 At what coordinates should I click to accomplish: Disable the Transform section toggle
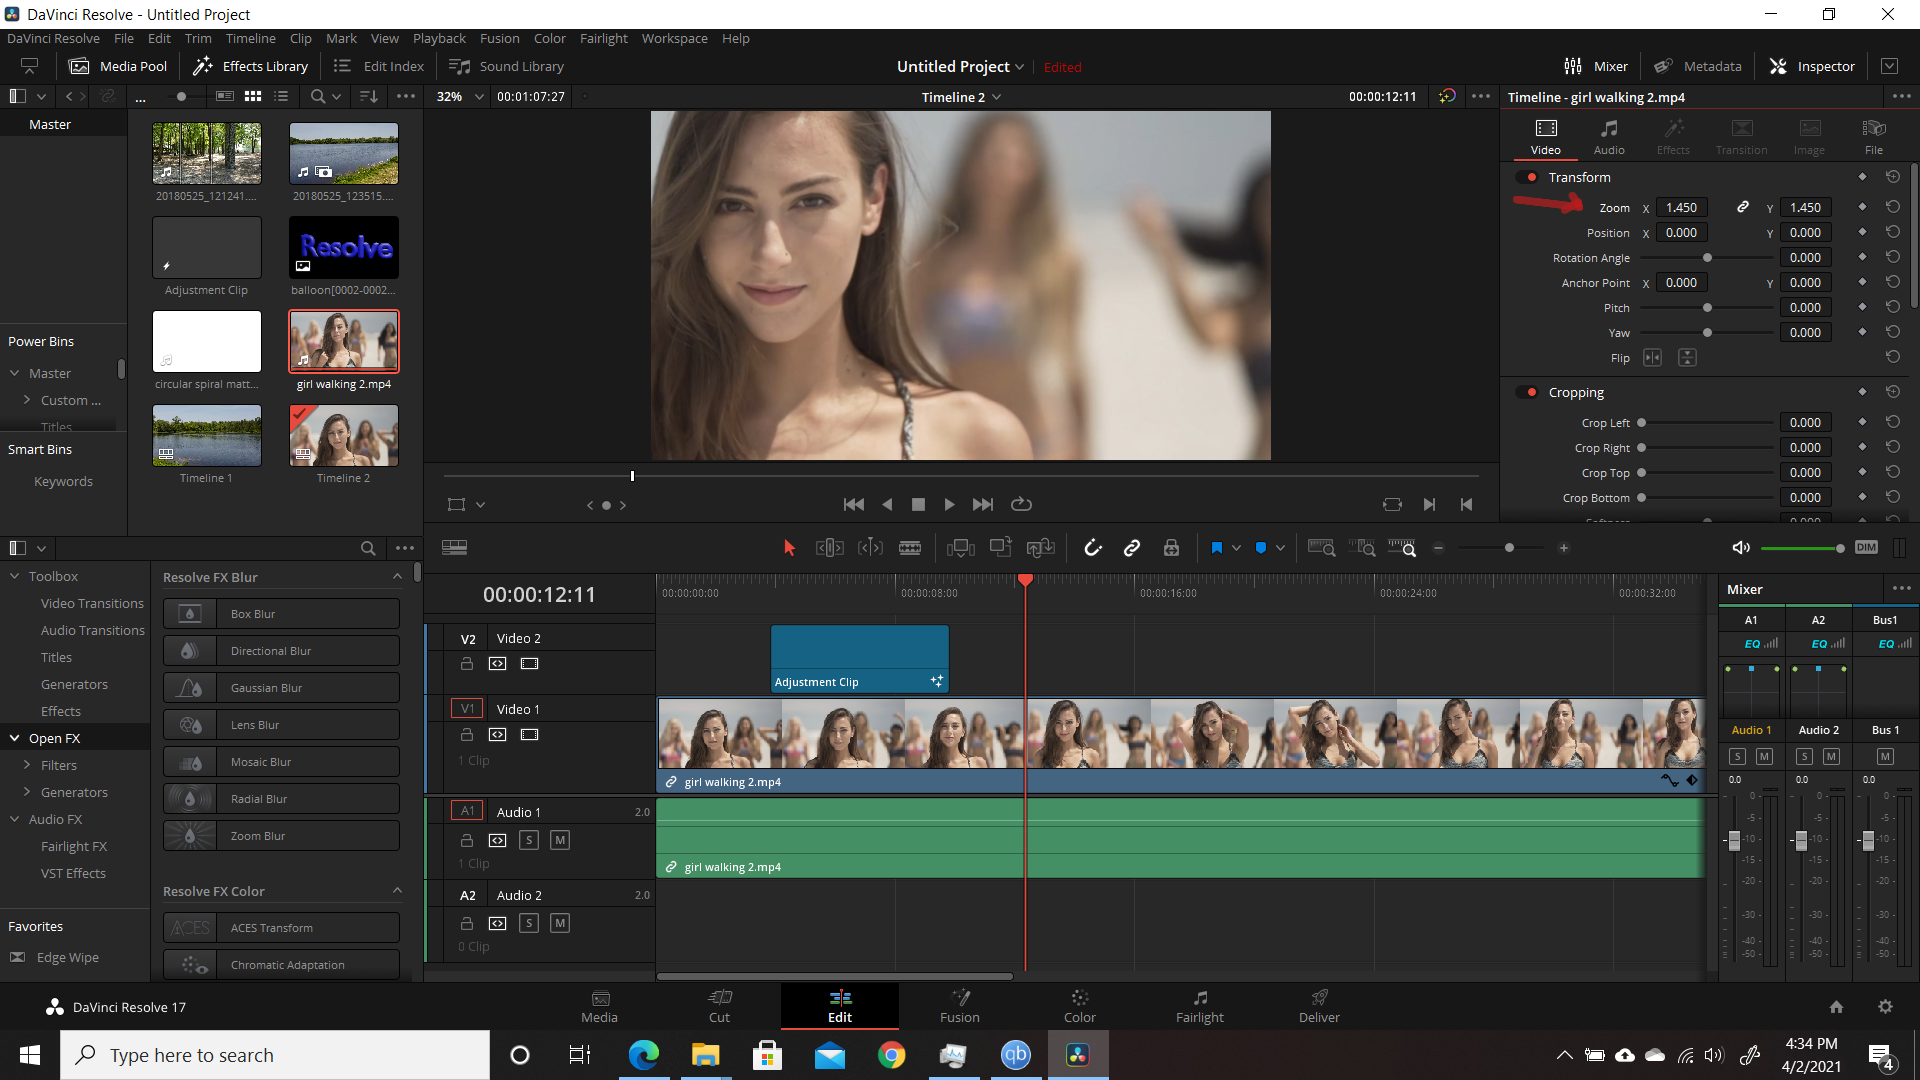[x=1527, y=177]
